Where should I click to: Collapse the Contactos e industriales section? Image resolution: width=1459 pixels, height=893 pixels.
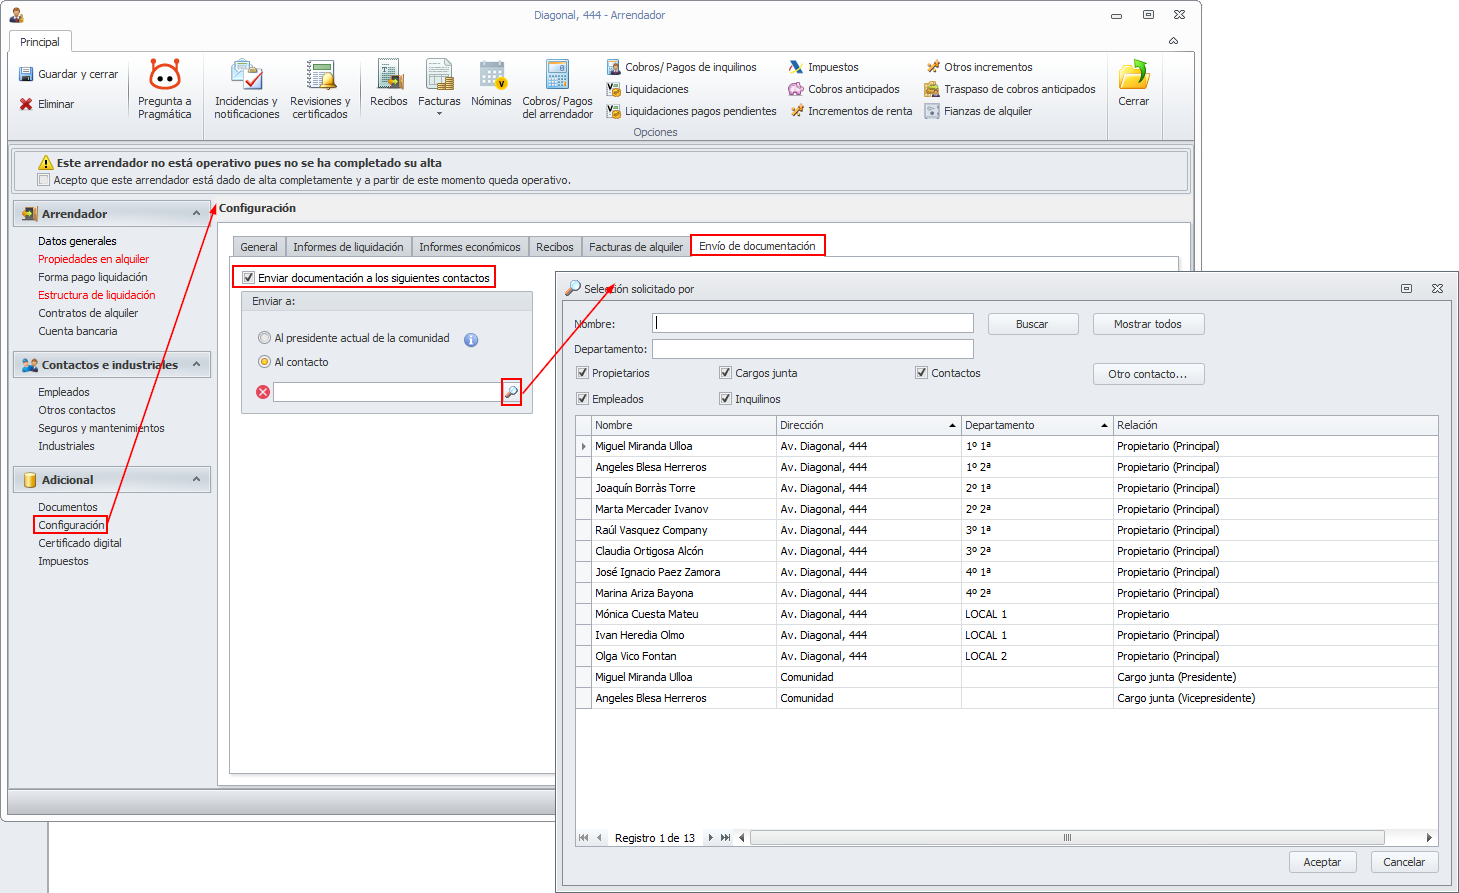coord(197,365)
